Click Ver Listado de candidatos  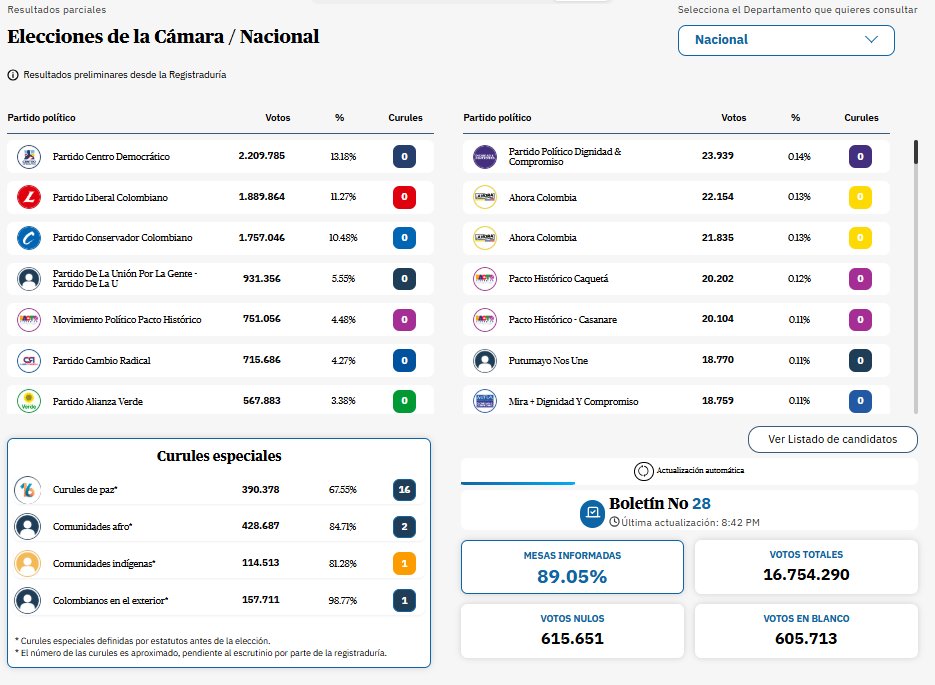coord(832,439)
